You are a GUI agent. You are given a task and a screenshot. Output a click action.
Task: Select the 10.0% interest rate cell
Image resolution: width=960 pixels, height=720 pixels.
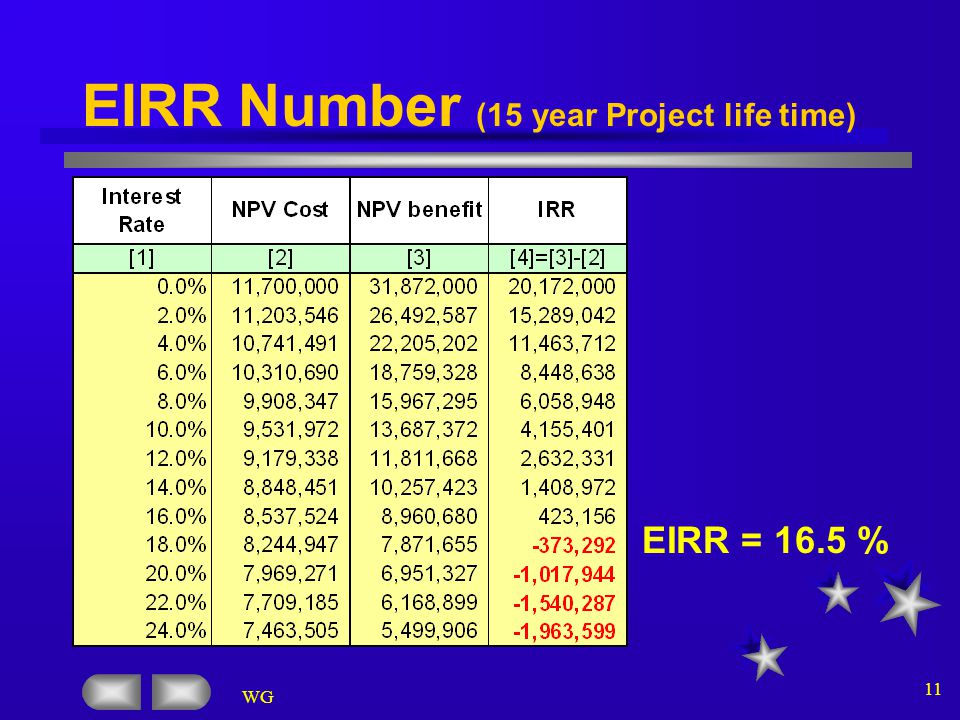[x=176, y=430]
